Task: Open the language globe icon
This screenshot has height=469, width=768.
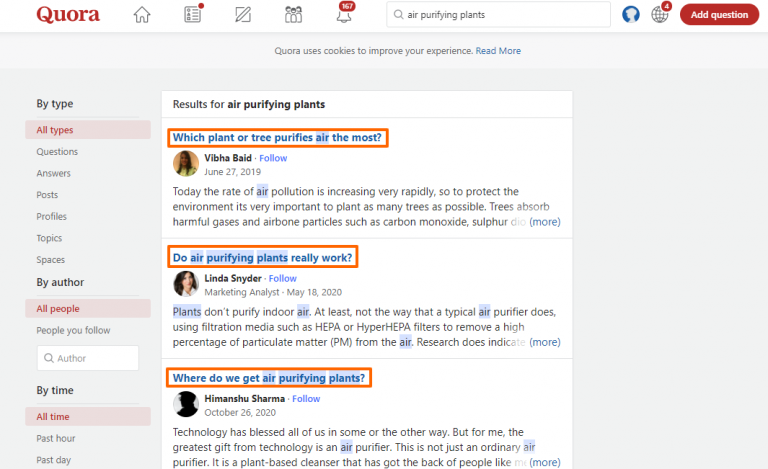Action: point(660,13)
